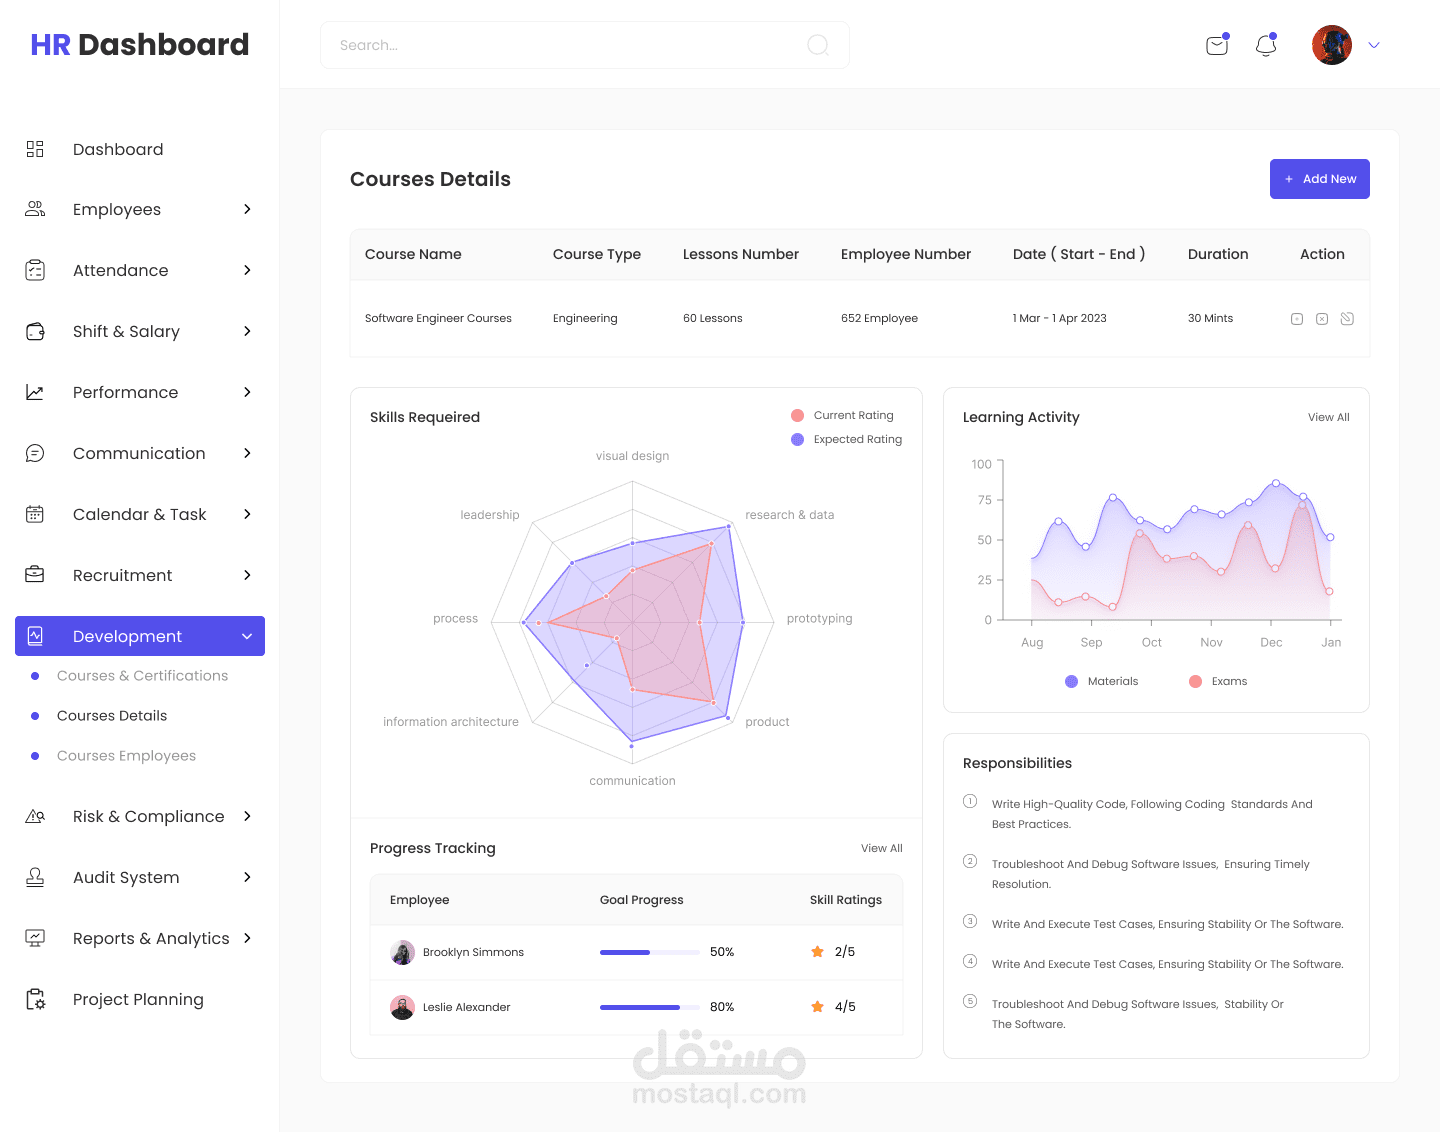This screenshot has height=1132, width=1440.
Task: Click View All in Progress Tracking
Action: coord(881,848)
